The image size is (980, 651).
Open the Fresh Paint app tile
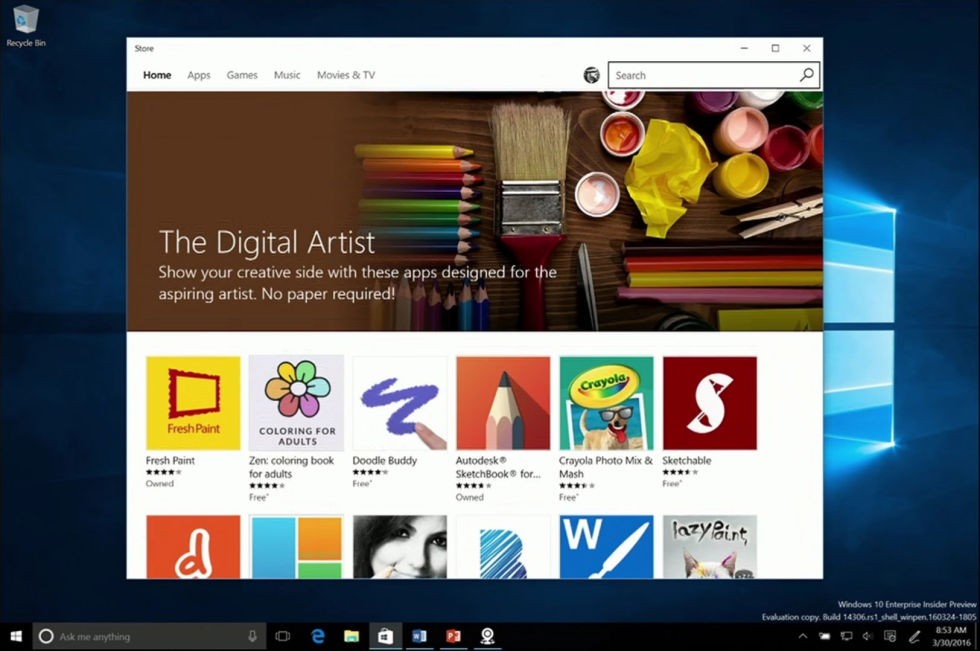tap(193, 403)
